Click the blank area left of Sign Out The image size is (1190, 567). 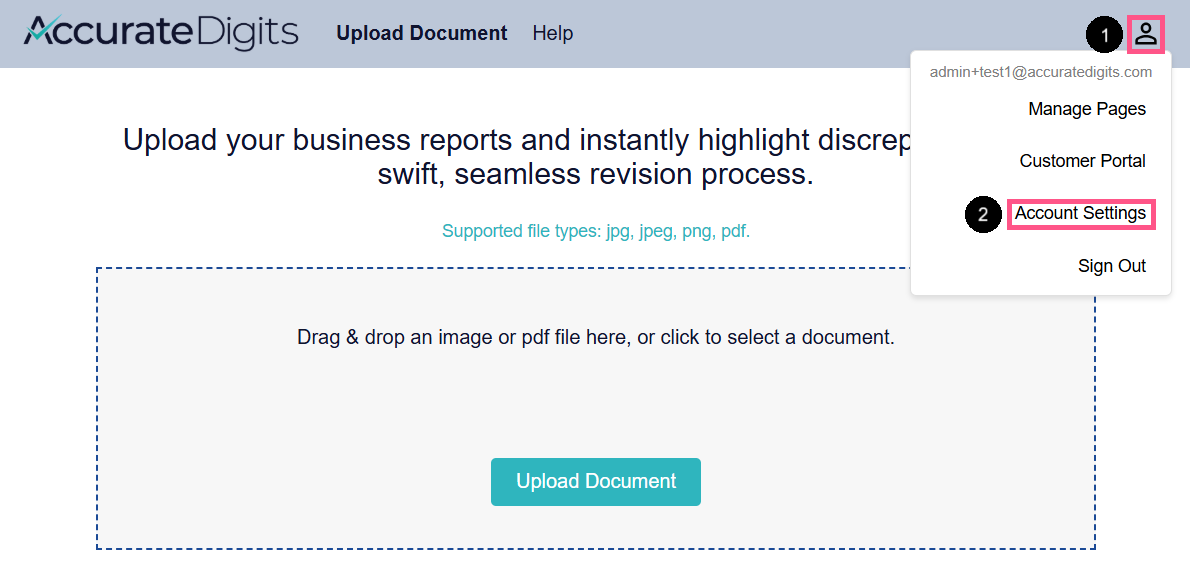[x=994, y=266]
